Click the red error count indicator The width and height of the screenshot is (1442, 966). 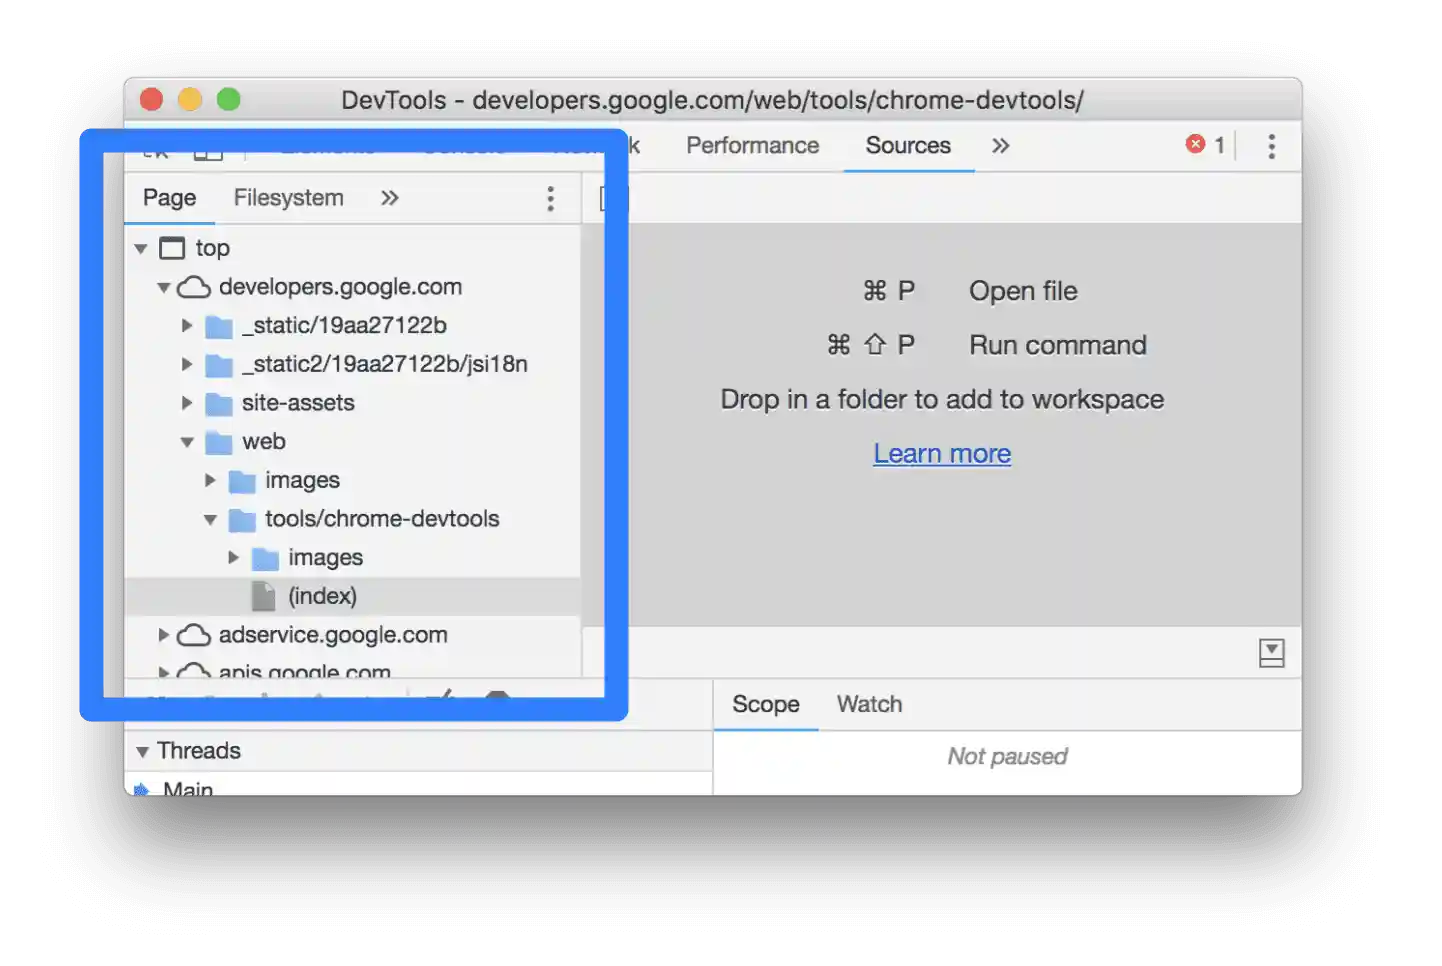tap(1205, 145)
